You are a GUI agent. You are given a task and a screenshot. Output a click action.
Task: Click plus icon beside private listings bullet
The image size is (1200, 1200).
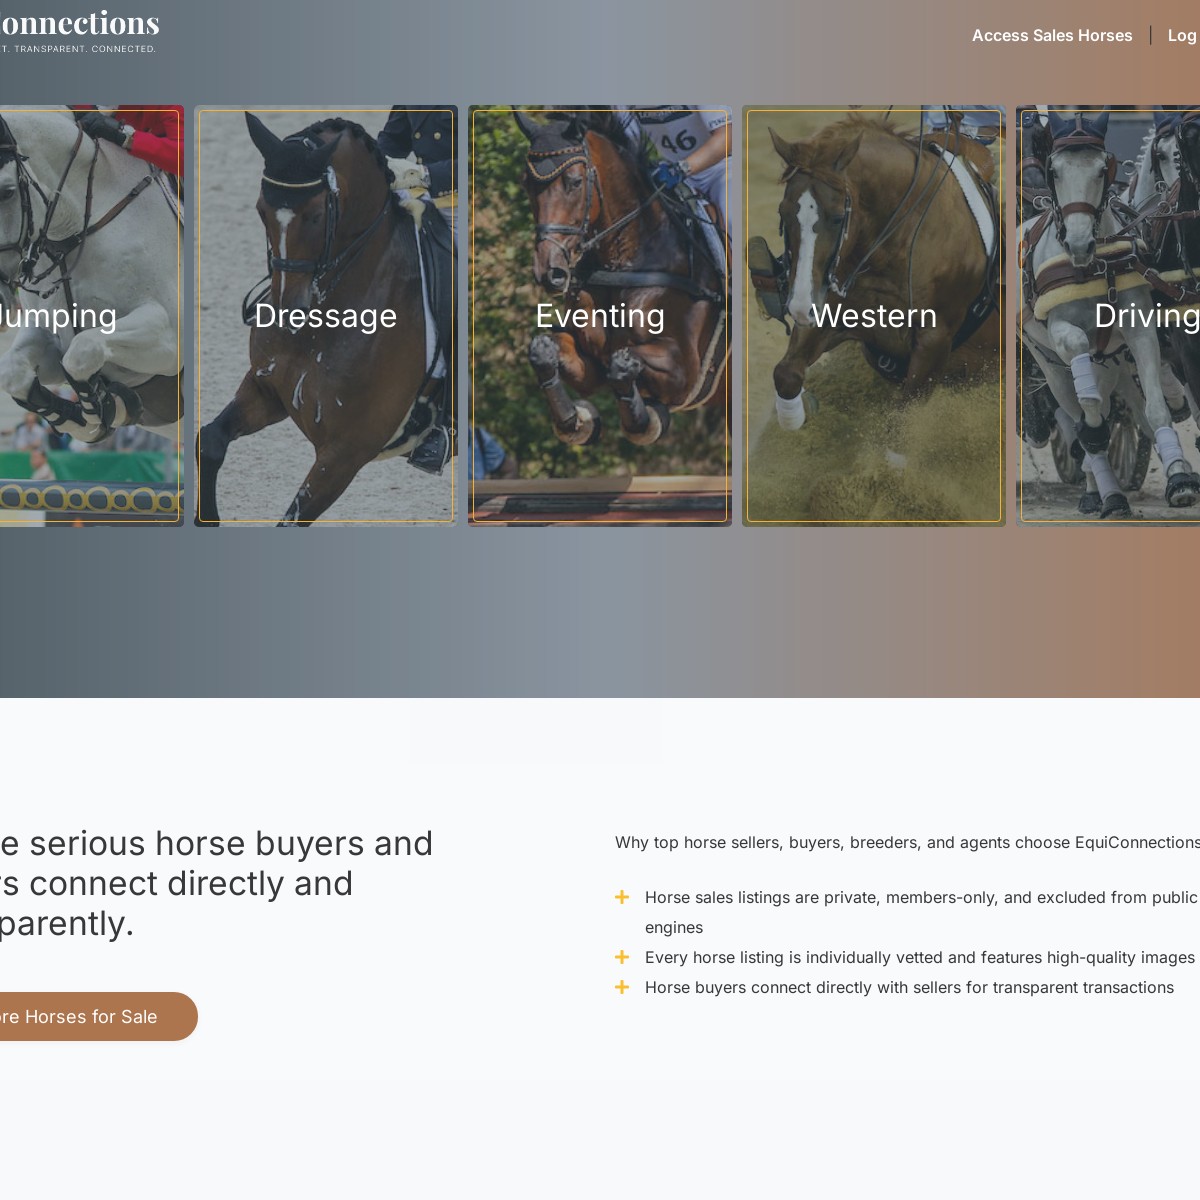(622, 897)
